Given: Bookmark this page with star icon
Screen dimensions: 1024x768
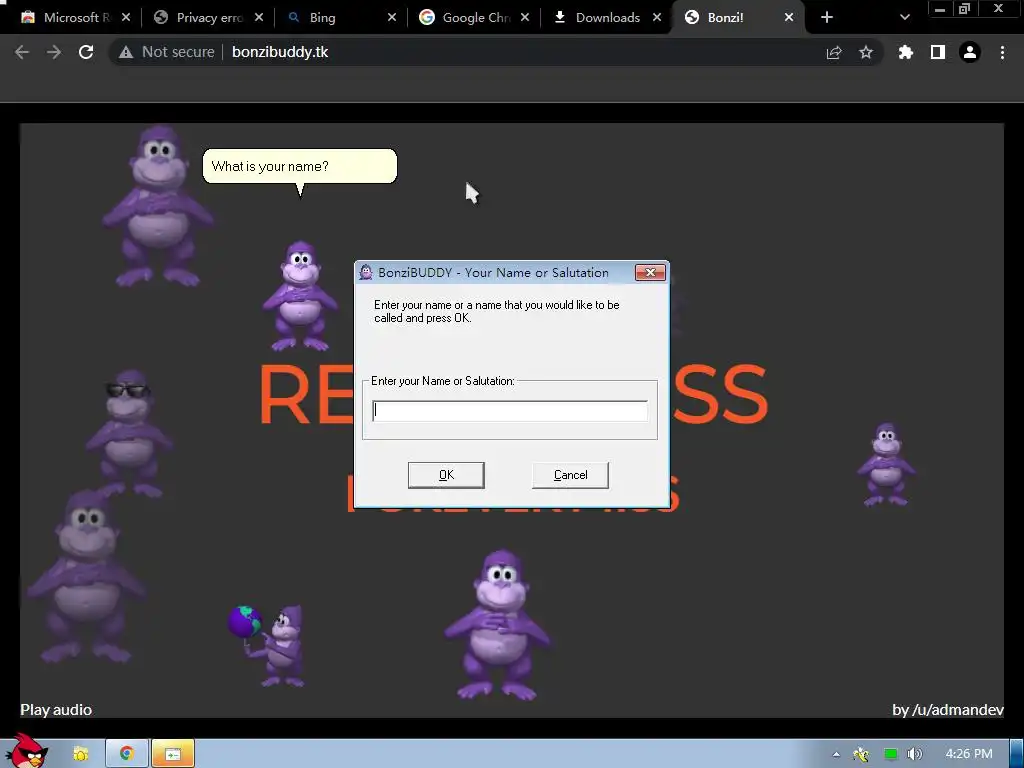Looking at the screenshot, I should coord(866,52).
